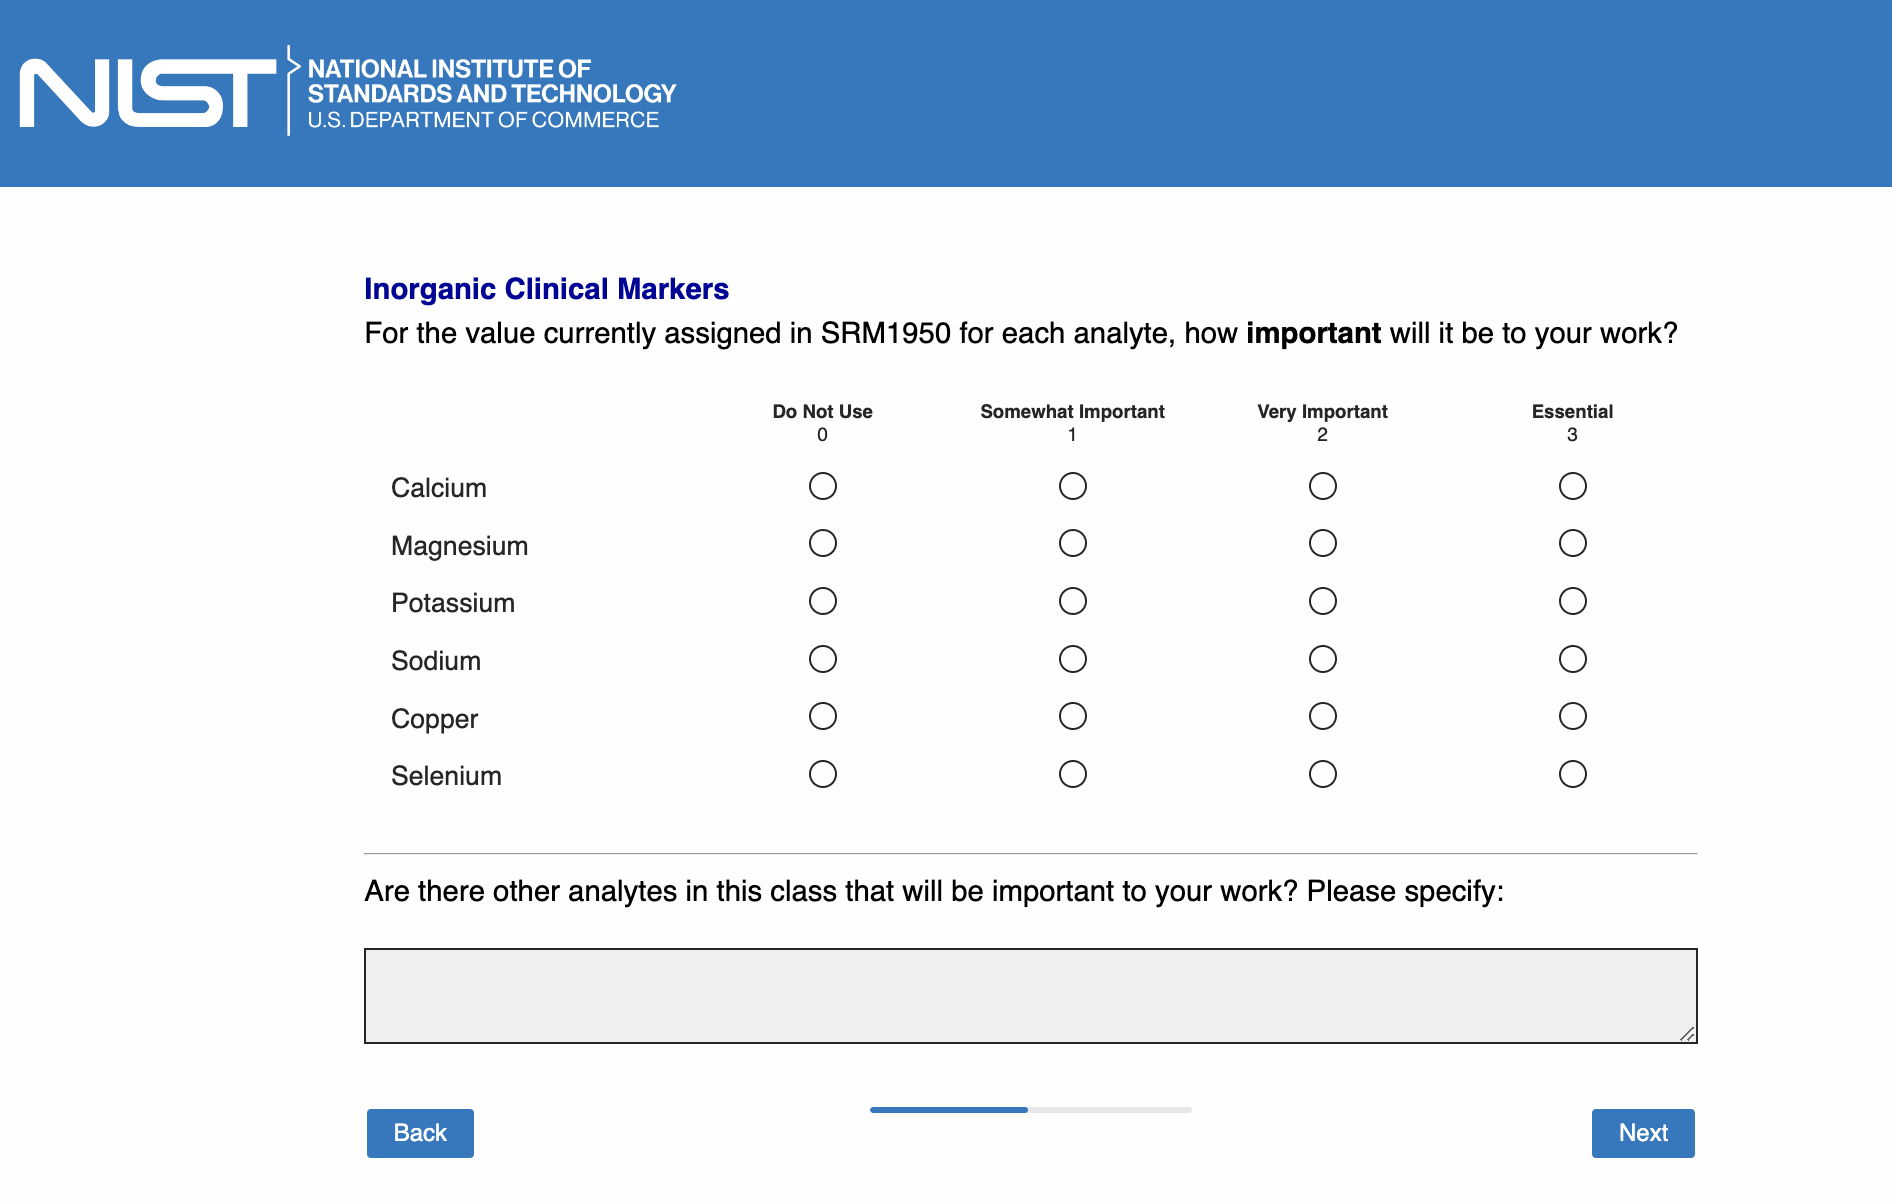Choose Essential for Copper
The image size is (1892, 1204).
(x=1572, y=716)
